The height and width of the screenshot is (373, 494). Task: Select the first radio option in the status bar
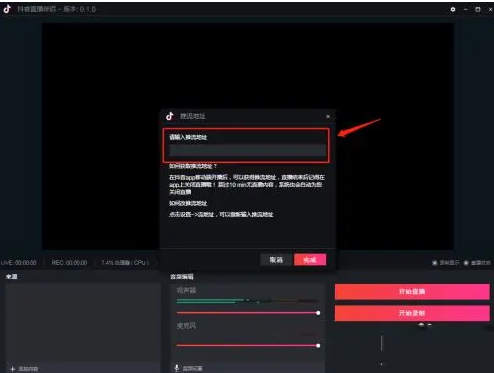pos(435,263)
